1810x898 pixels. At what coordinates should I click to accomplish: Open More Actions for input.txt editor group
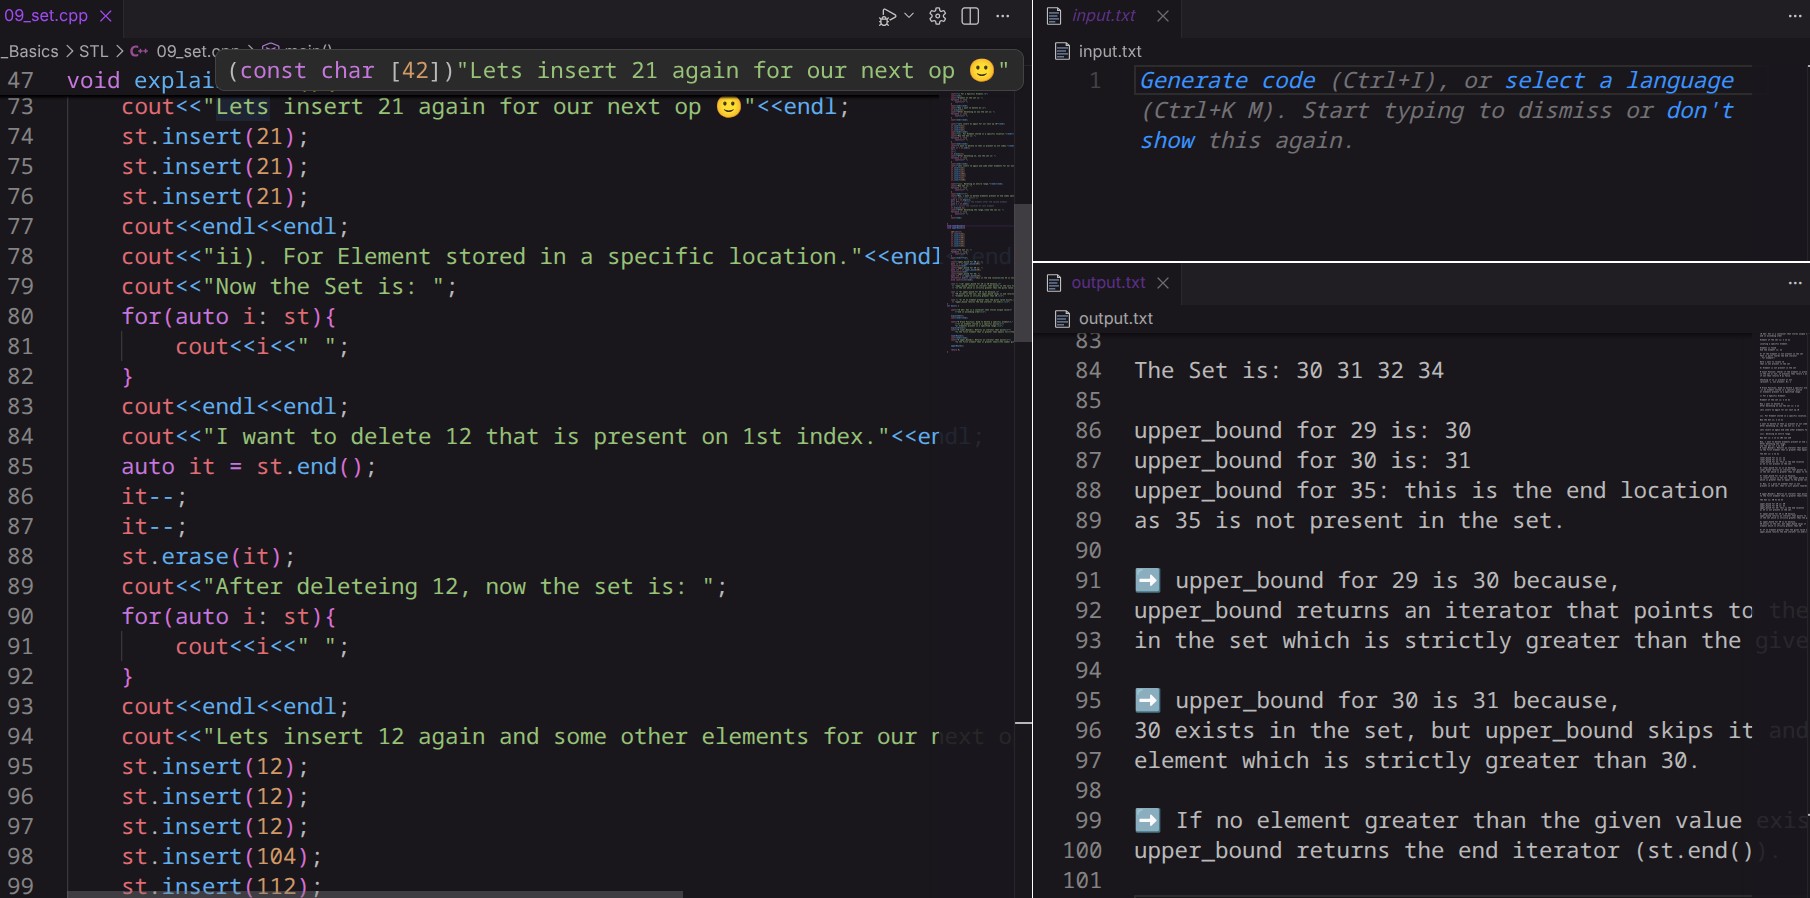(1795, 16)
